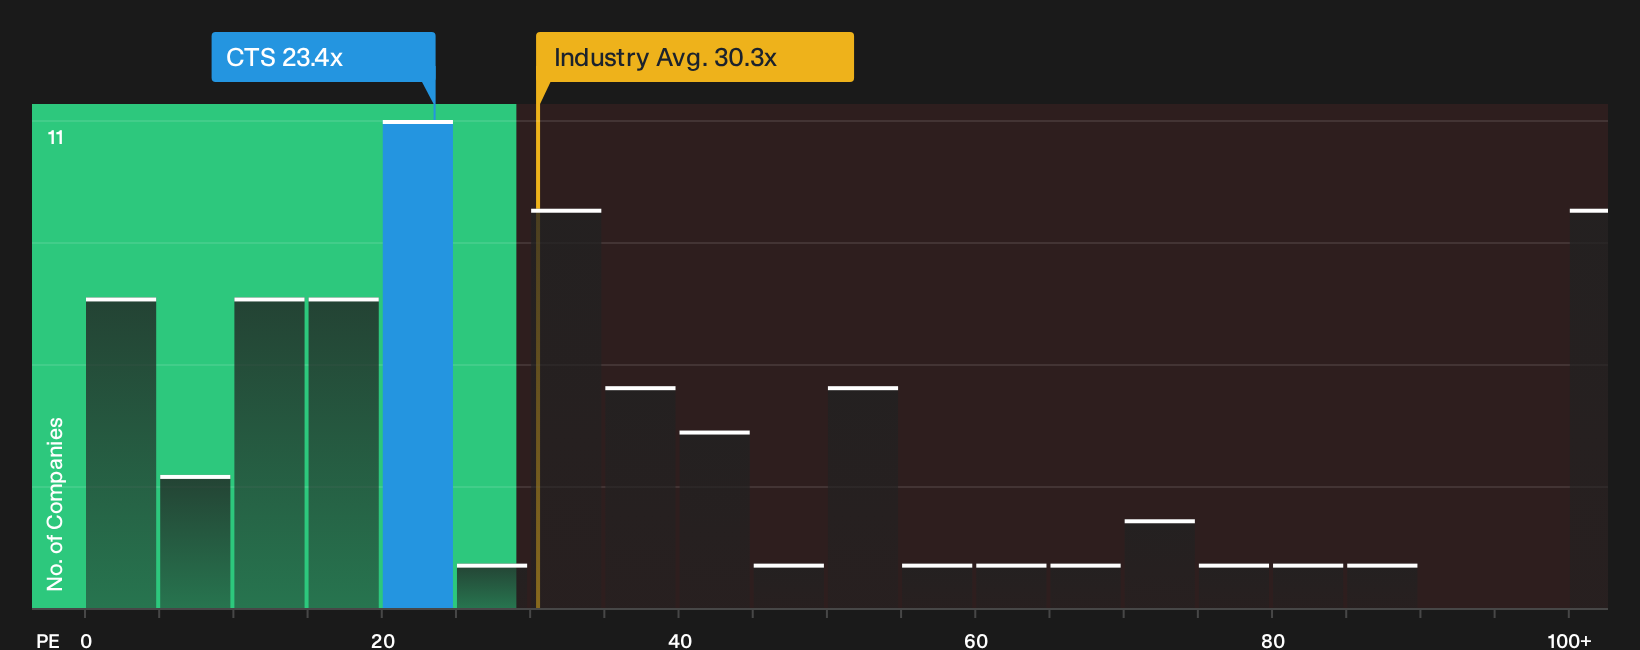The height and width of the screenshot is (650, 1640).
Task: Click the first histogram bar at PE 0
Action: coord(121,453)
